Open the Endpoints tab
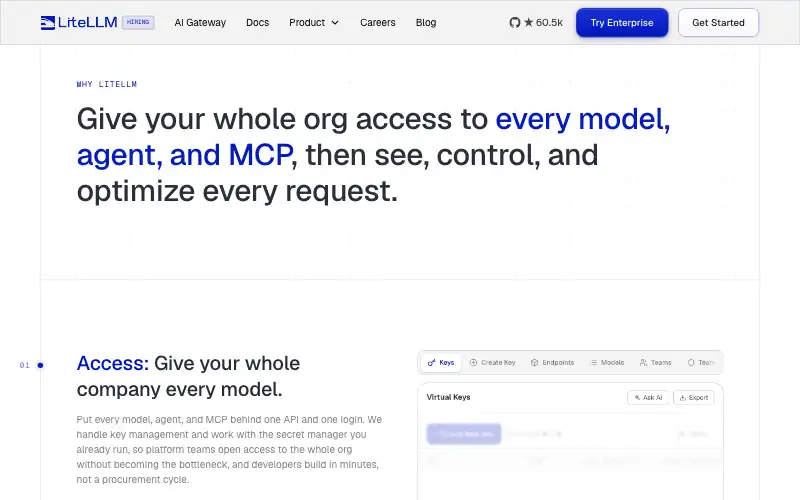Viewport: 800px width, 500px height. pos(553,363)
